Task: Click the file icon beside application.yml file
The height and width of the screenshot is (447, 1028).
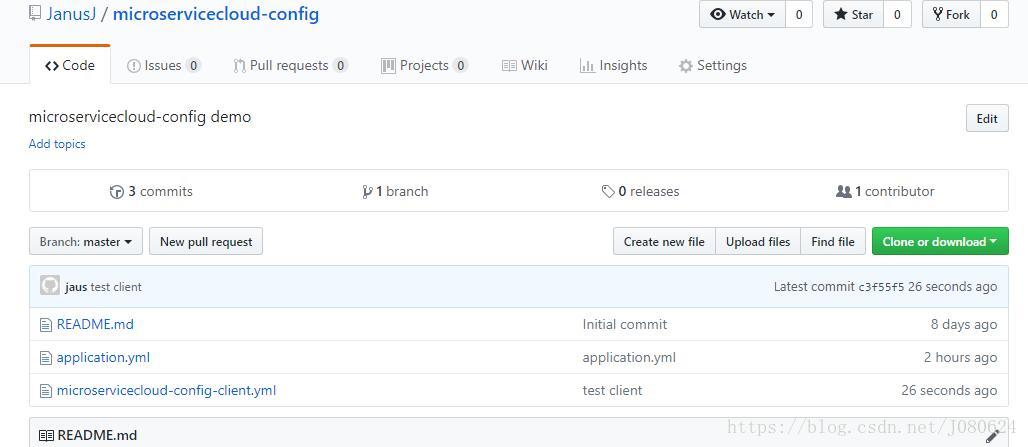Action: [x=45, y=358]
